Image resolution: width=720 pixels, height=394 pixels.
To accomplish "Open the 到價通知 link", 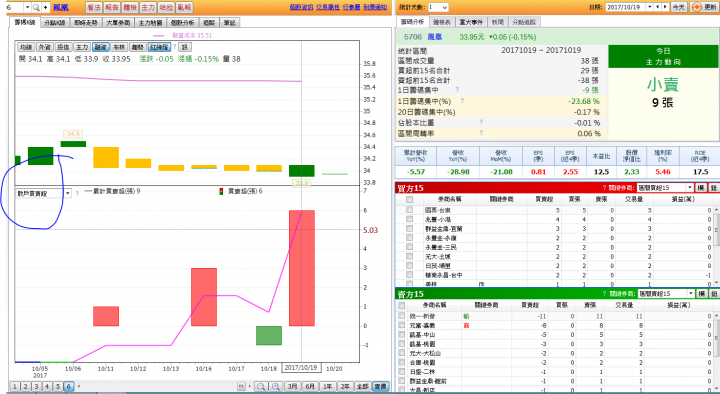I will [x=375, y=7].
